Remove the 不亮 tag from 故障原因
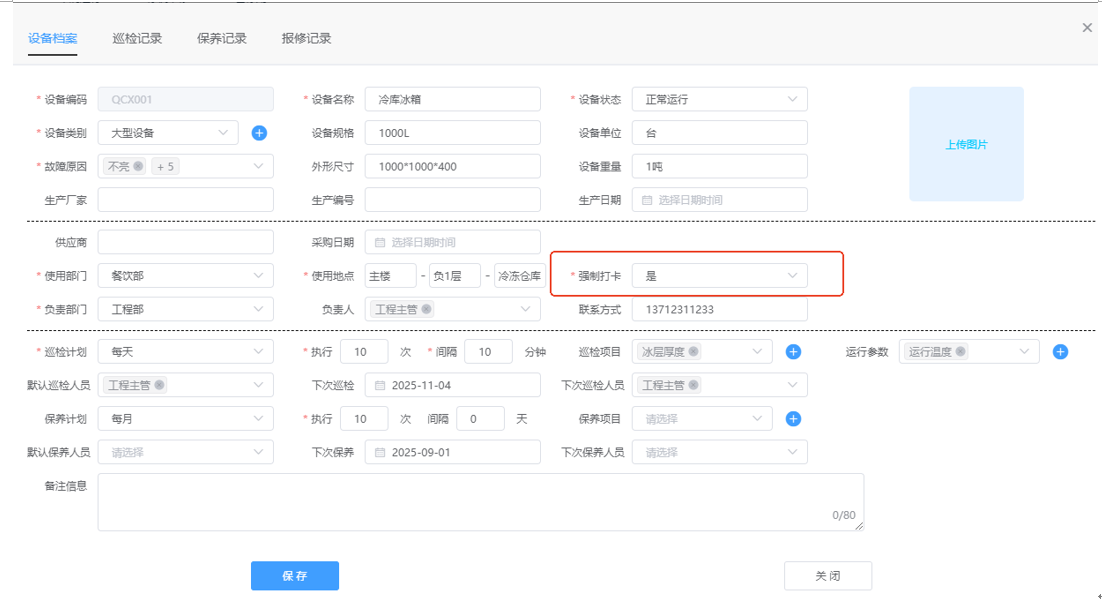 point(138,167)
